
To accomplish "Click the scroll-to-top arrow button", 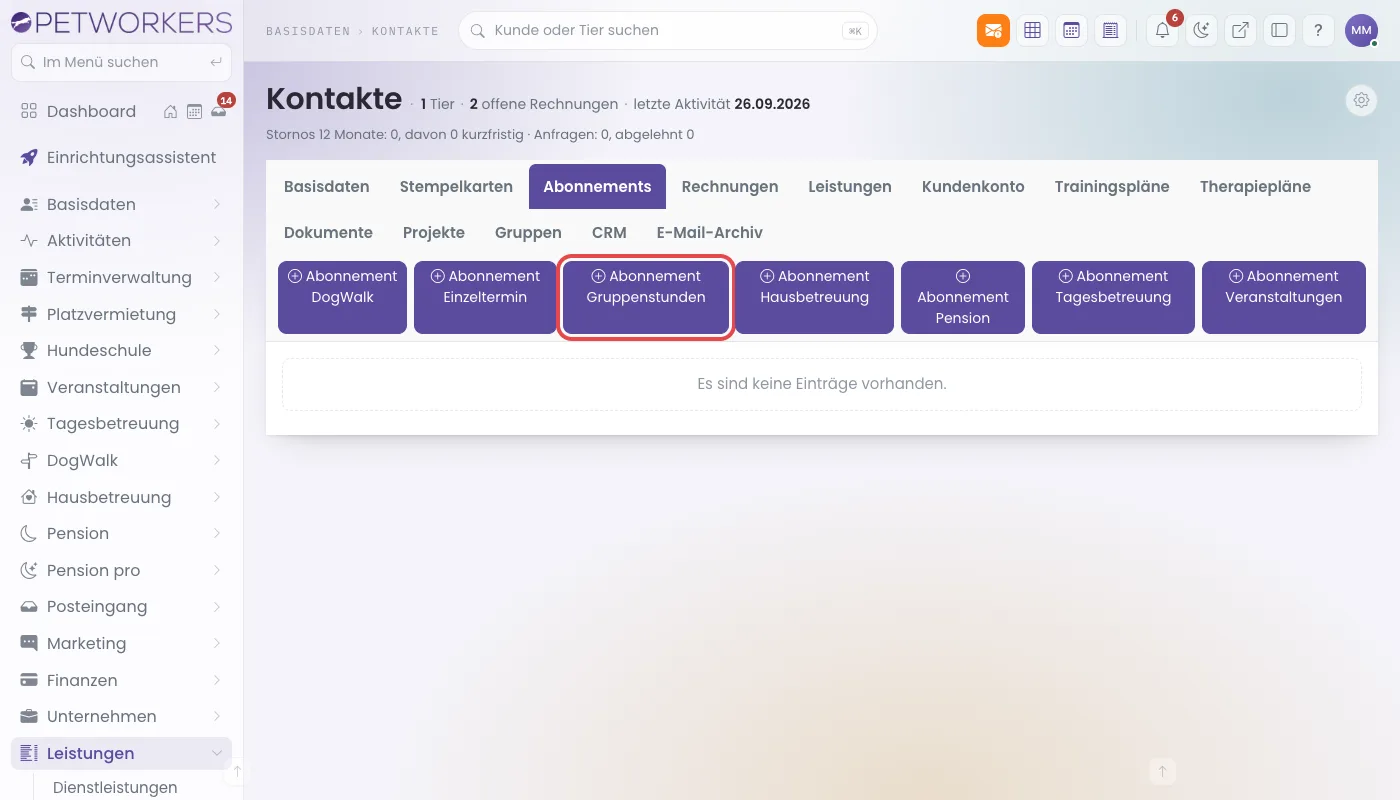I will (1162, 771).
